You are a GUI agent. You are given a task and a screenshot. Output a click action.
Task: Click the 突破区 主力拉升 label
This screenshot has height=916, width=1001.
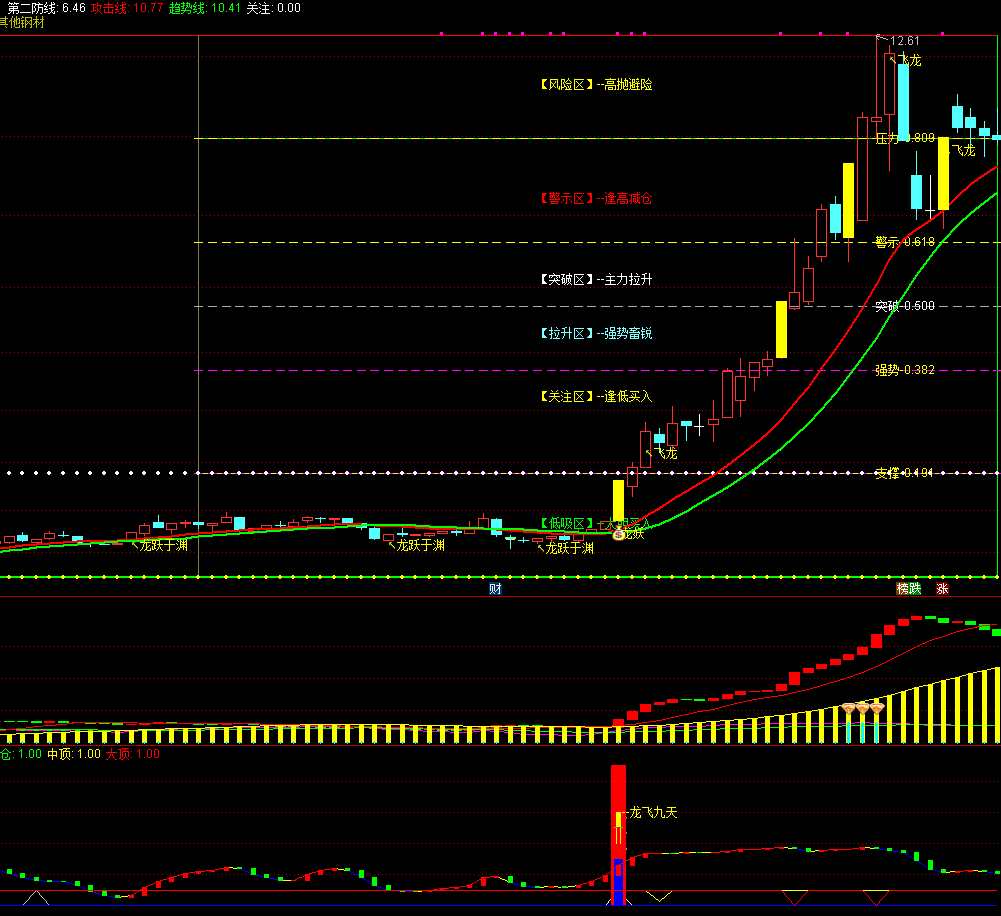click(595, 279)
